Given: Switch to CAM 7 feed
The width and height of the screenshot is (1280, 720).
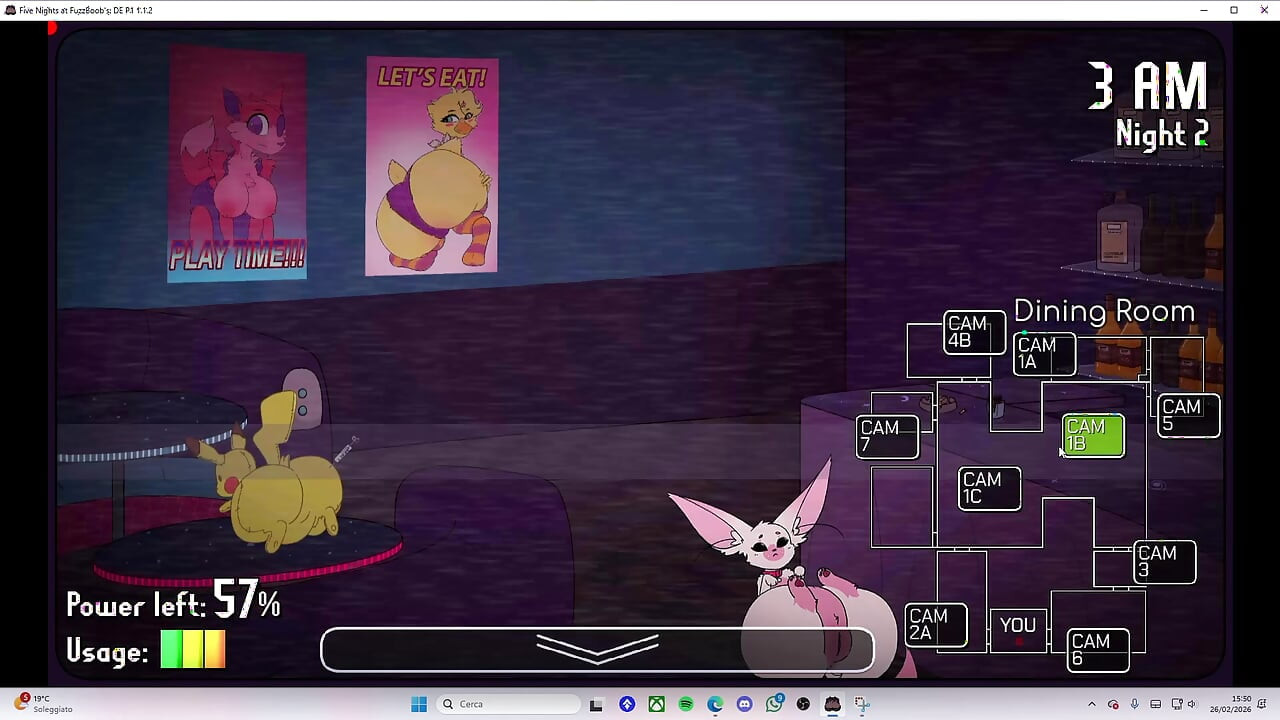Looking at the screenshot, I should tap(887, 436).
